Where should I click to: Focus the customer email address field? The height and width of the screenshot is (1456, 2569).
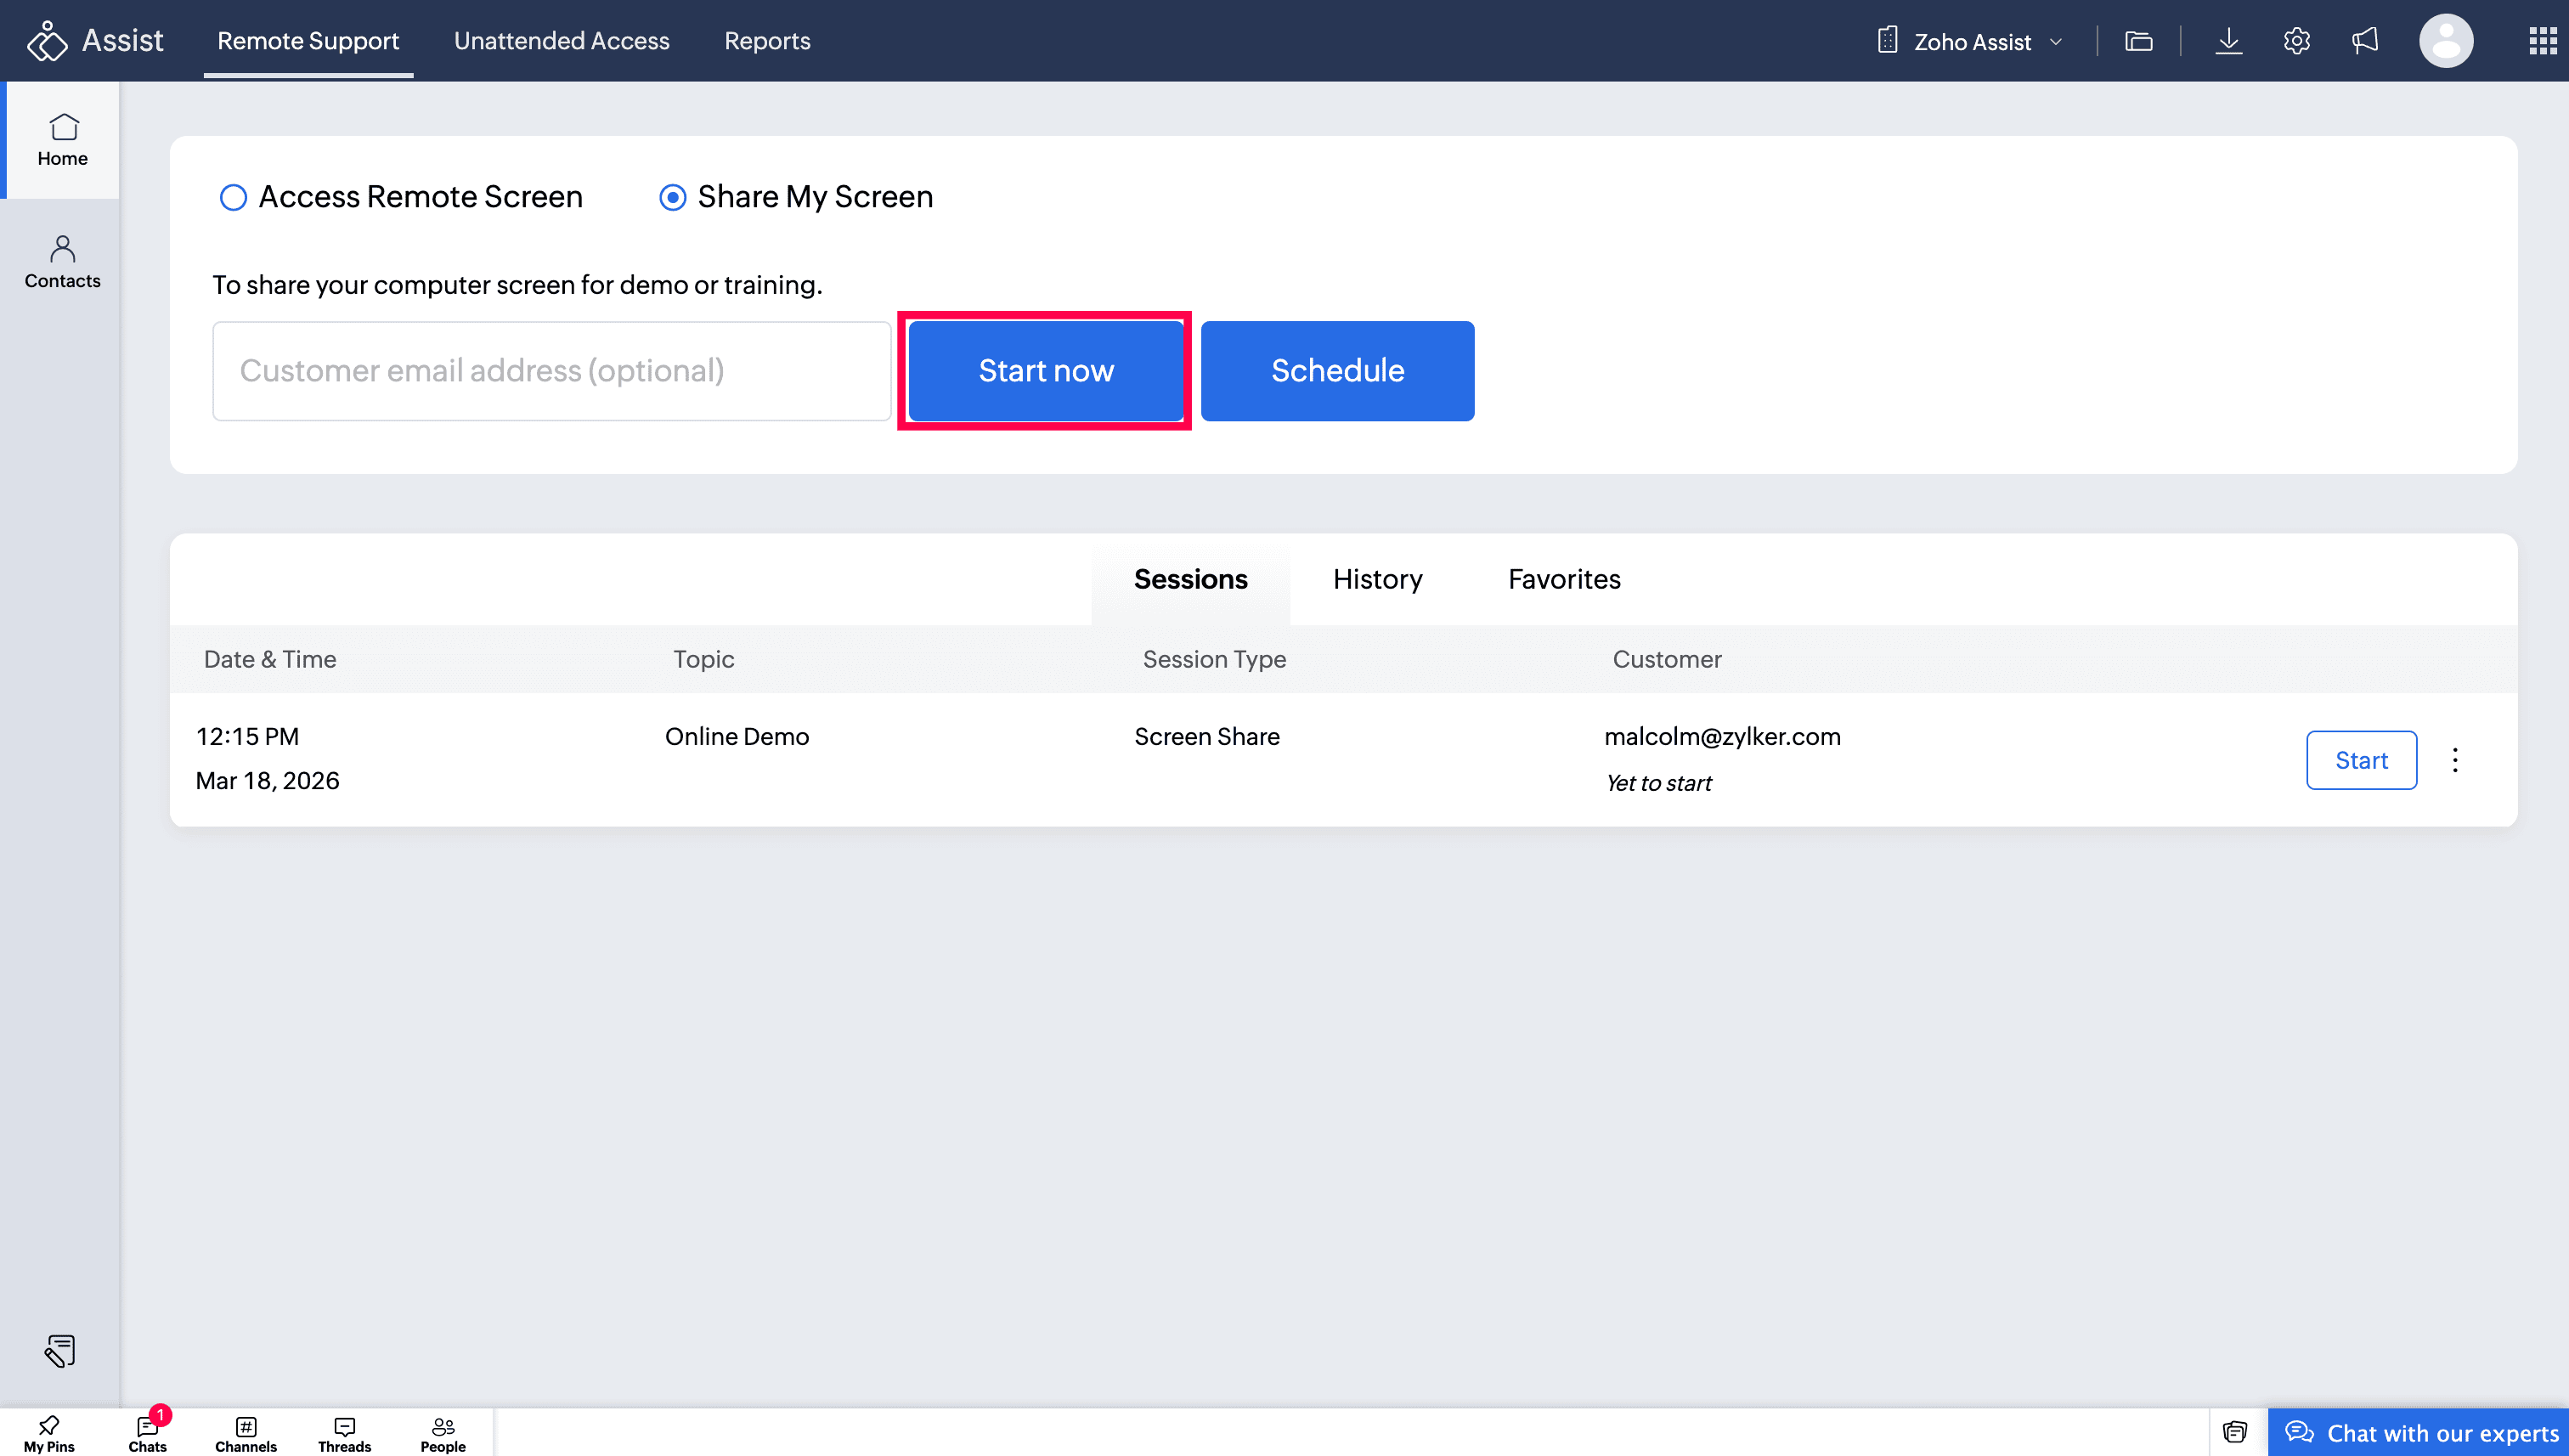[x=551, y=370]
